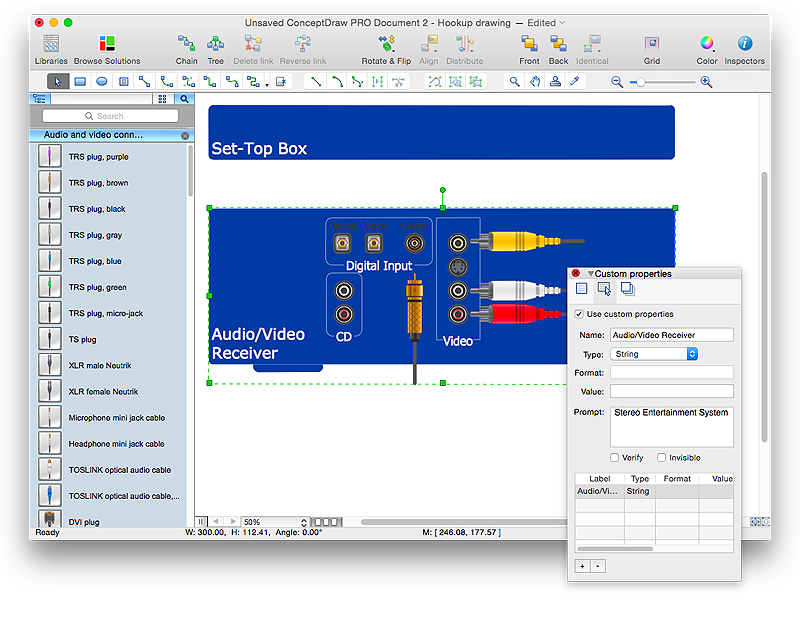This screenshot has width=800, height=625.
Task: Toggle the Grid display
Action: (652, 49)
